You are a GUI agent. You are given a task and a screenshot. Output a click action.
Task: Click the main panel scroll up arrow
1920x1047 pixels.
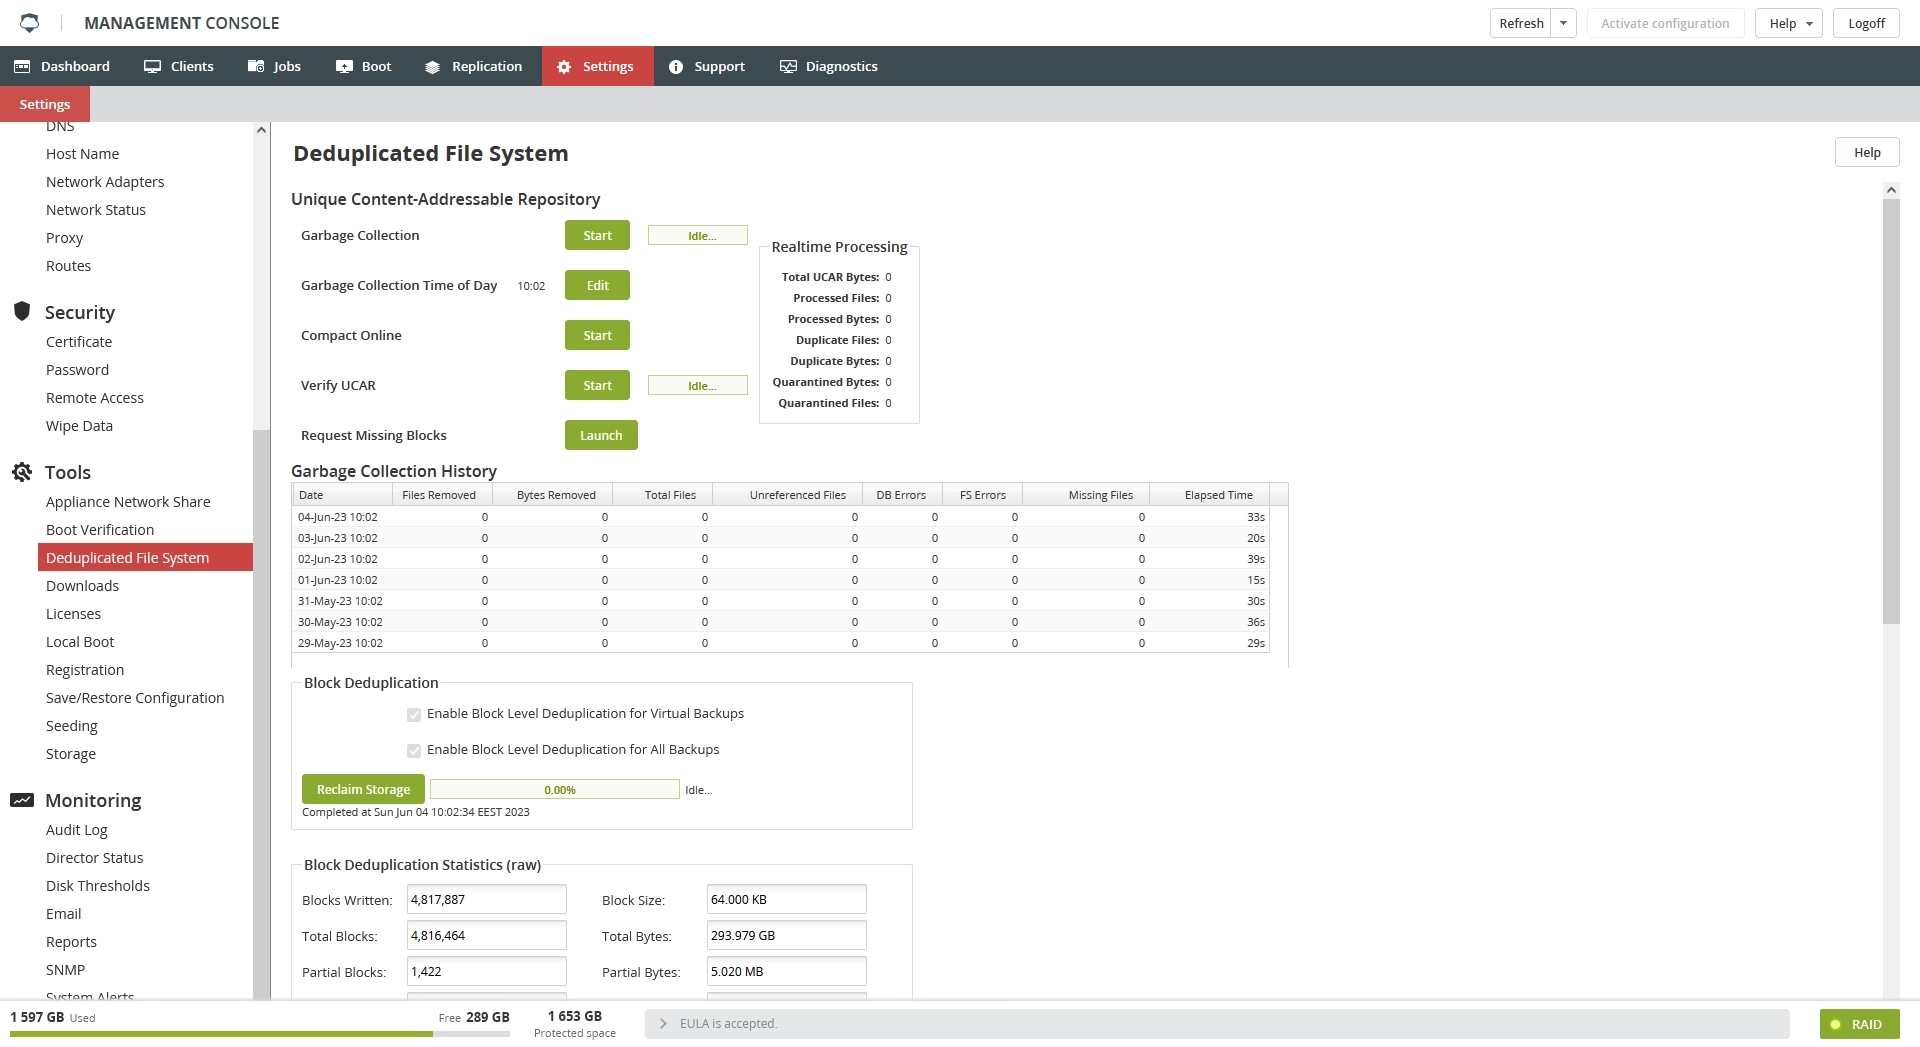click(x=1891, y=190)
